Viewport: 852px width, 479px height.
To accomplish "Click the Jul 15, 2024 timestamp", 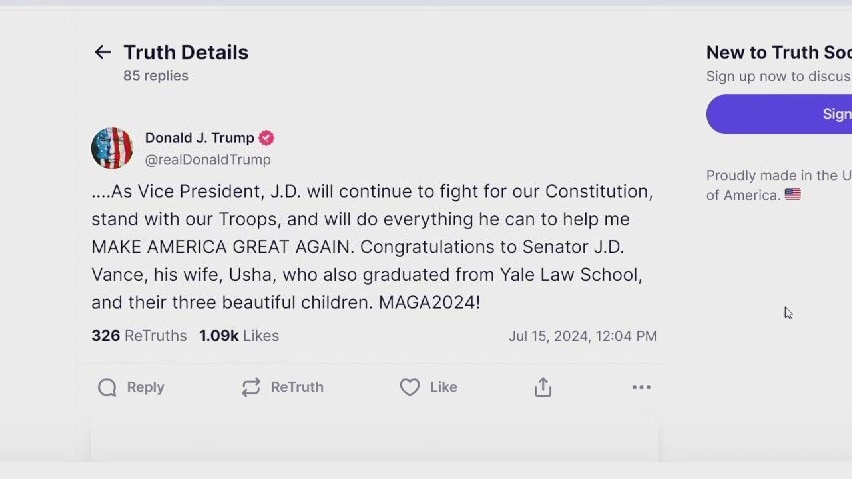I will click(582, 336).
